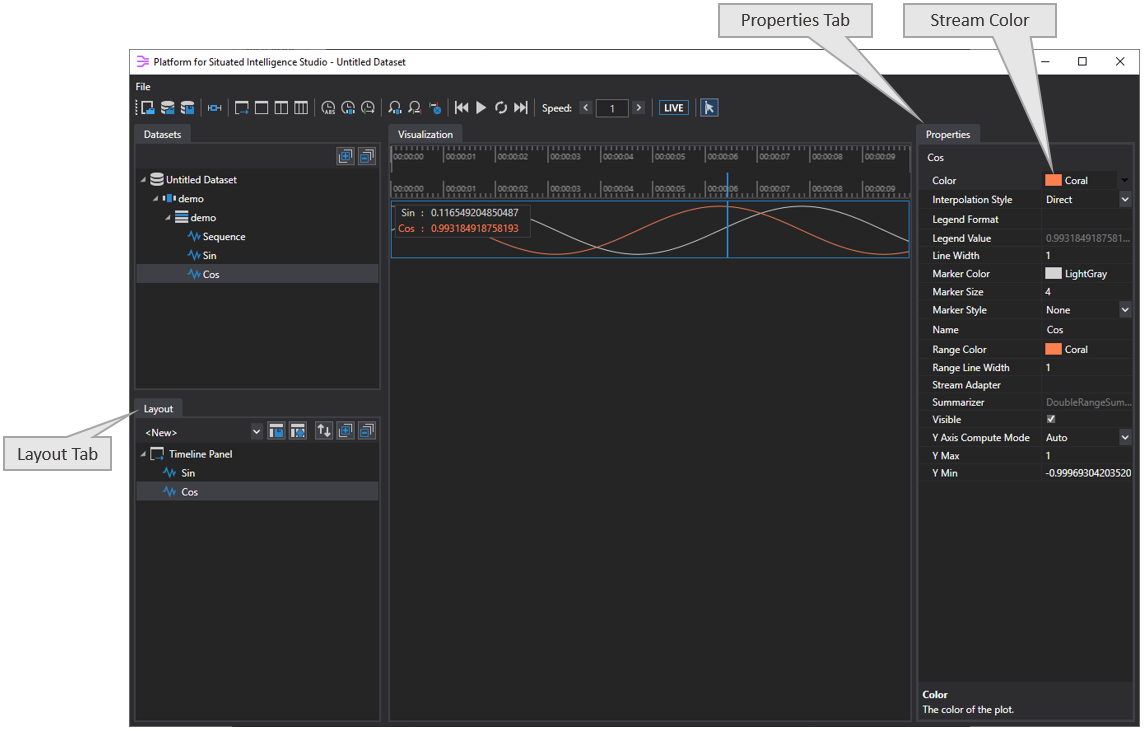Open the layout selection dropdown showing <New>

tap(256, 431)
